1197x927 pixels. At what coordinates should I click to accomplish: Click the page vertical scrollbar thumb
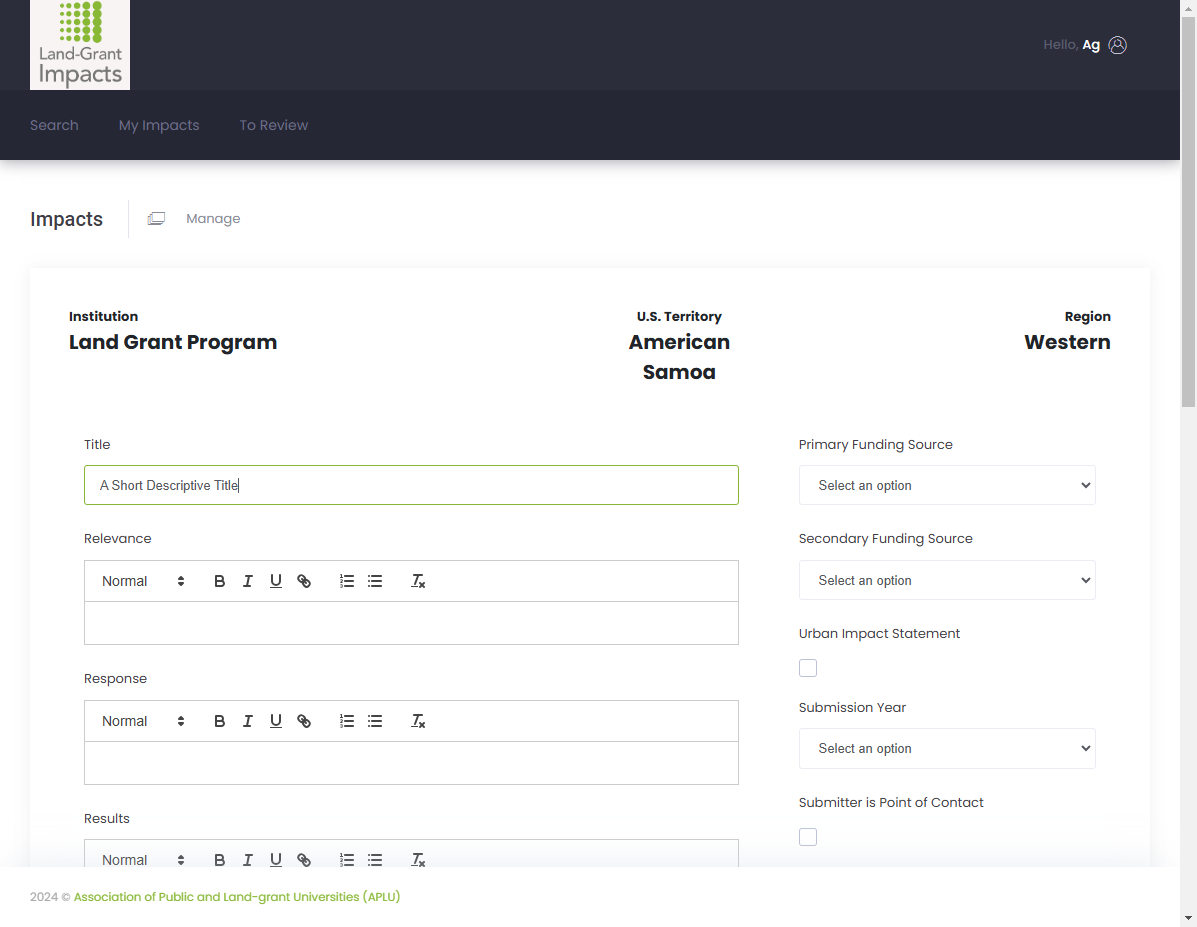point(1189,212)
